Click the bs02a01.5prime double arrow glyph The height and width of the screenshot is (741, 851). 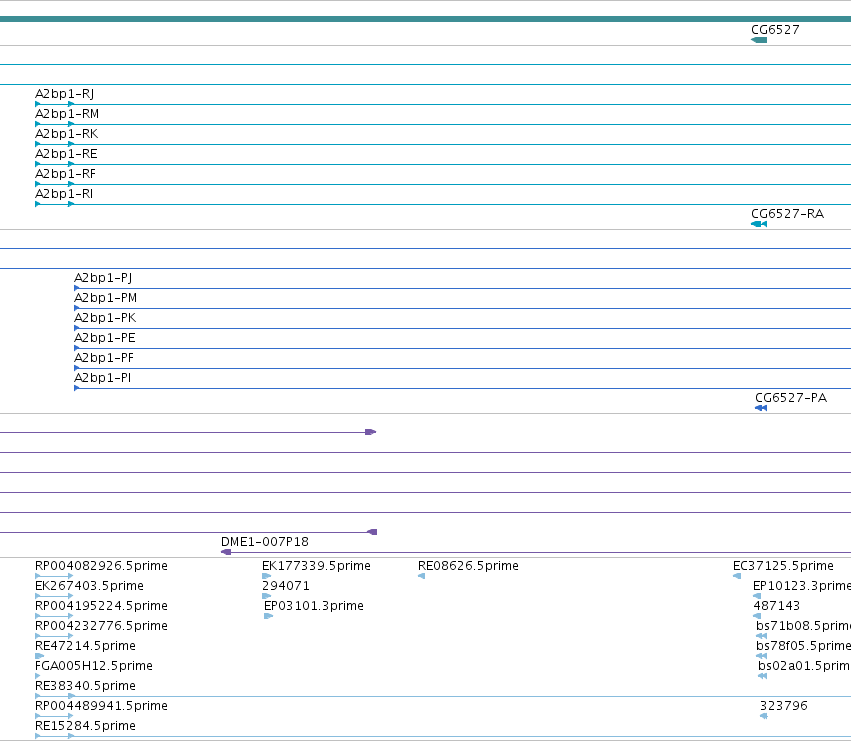tap(763, 676)
